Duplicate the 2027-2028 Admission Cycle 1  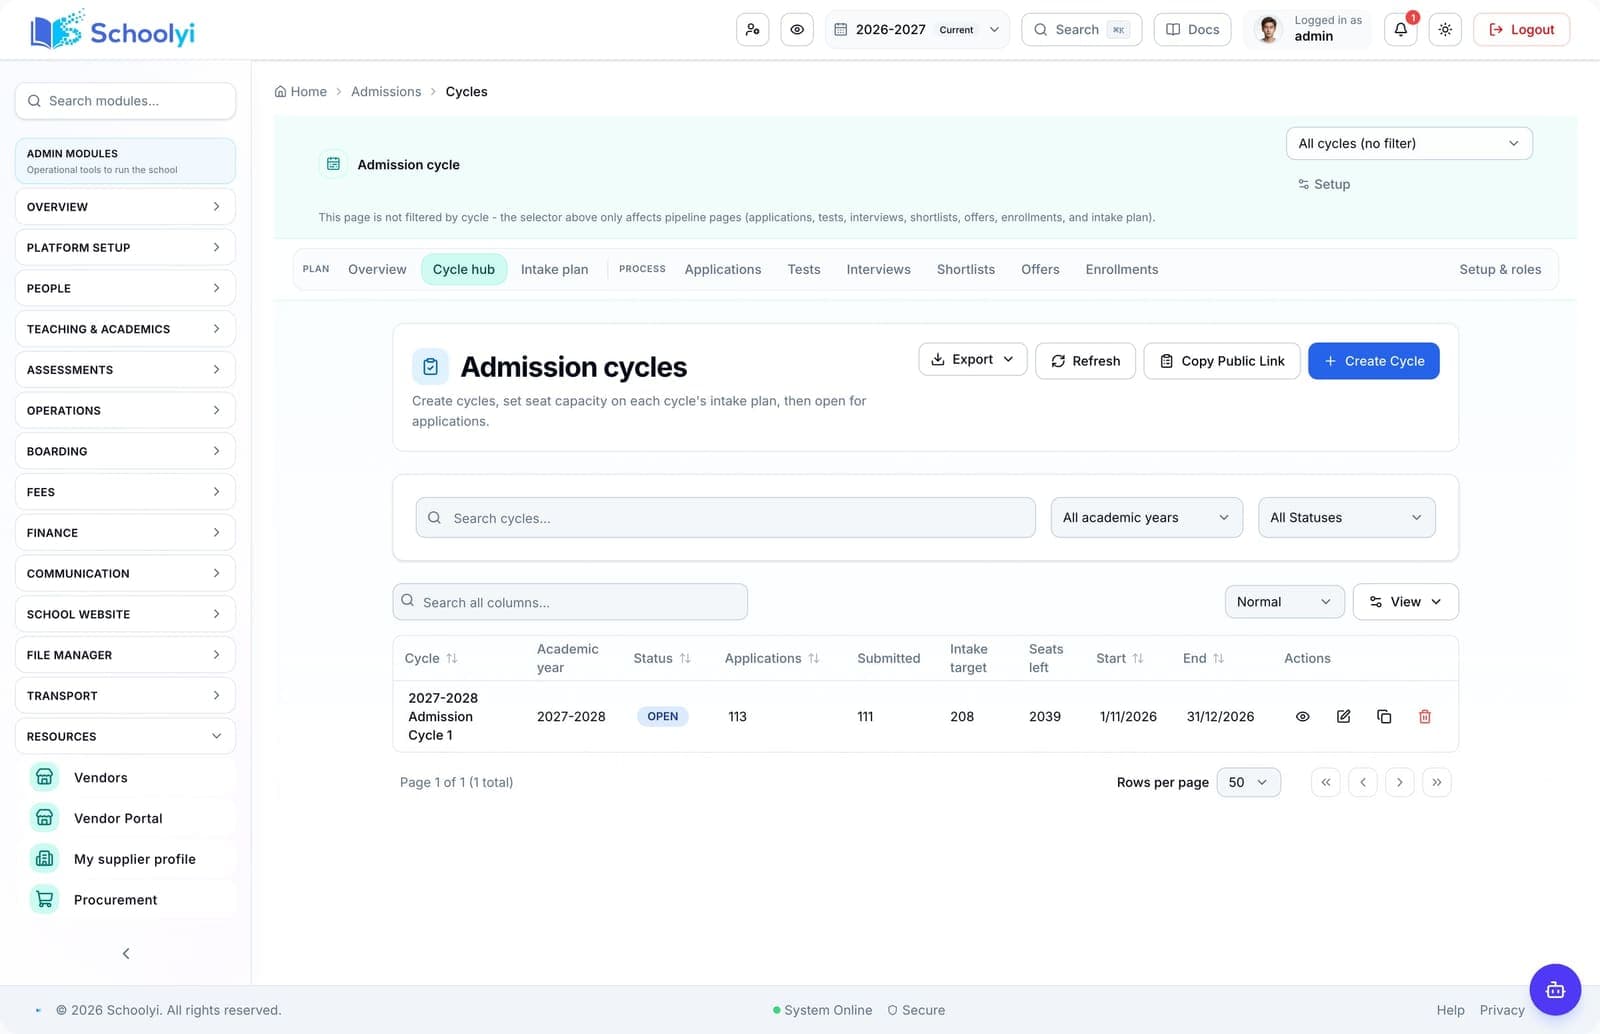point(1384,717)
